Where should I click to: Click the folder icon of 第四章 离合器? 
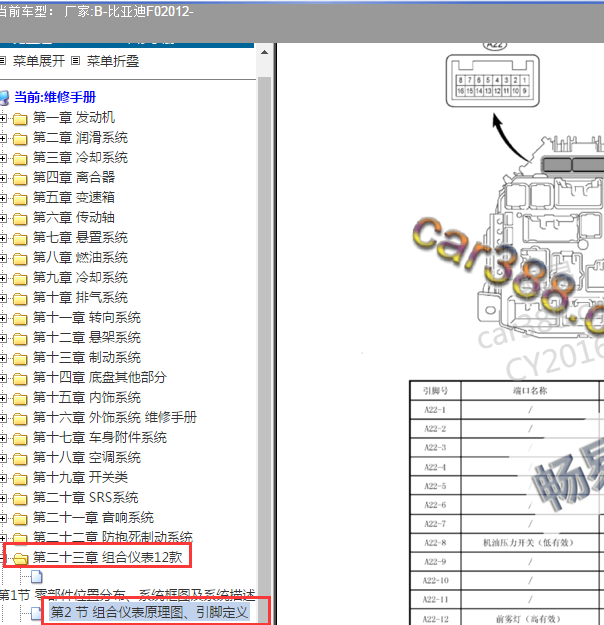pos(20,178)
